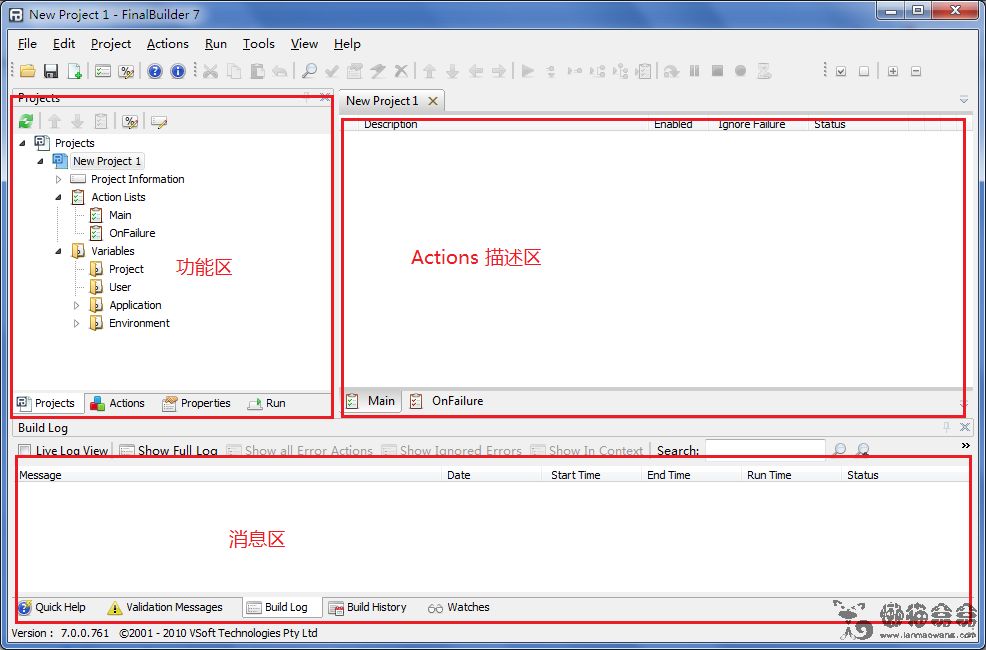This screenshot has width=986, height=650.
Task: Click the Open Project folder icon
Action: click(28, 71)
